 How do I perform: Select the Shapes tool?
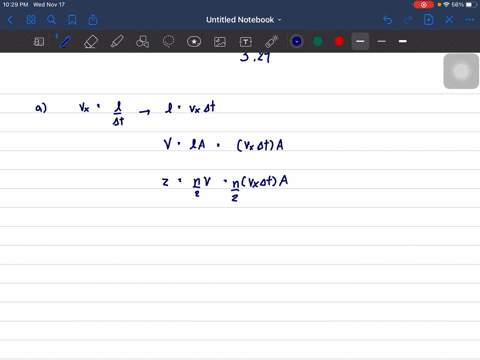[x=142, y=42]
